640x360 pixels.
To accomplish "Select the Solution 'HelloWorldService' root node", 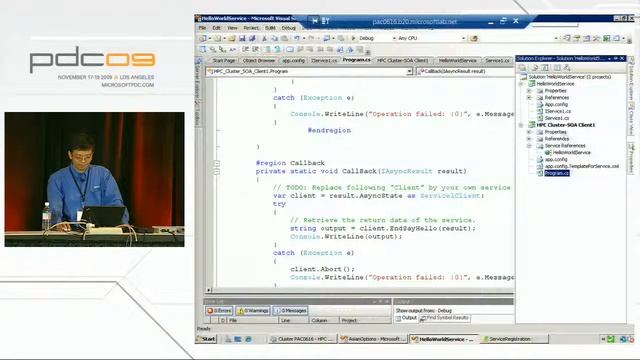I will point(570,77).
